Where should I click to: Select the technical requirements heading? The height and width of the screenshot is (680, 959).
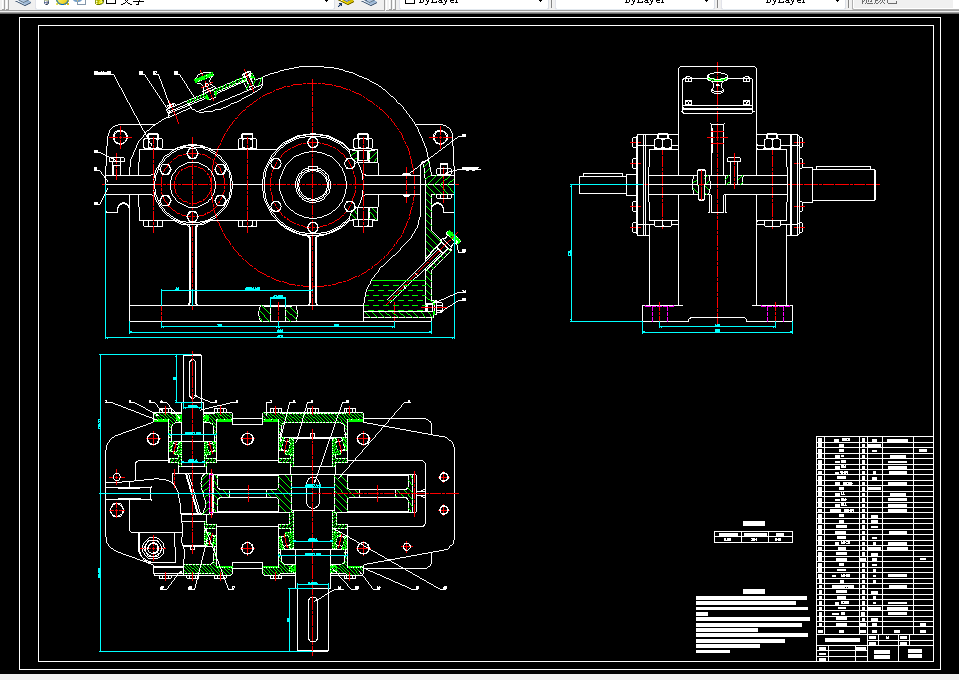pyautogui.click(x=754, y=591)
